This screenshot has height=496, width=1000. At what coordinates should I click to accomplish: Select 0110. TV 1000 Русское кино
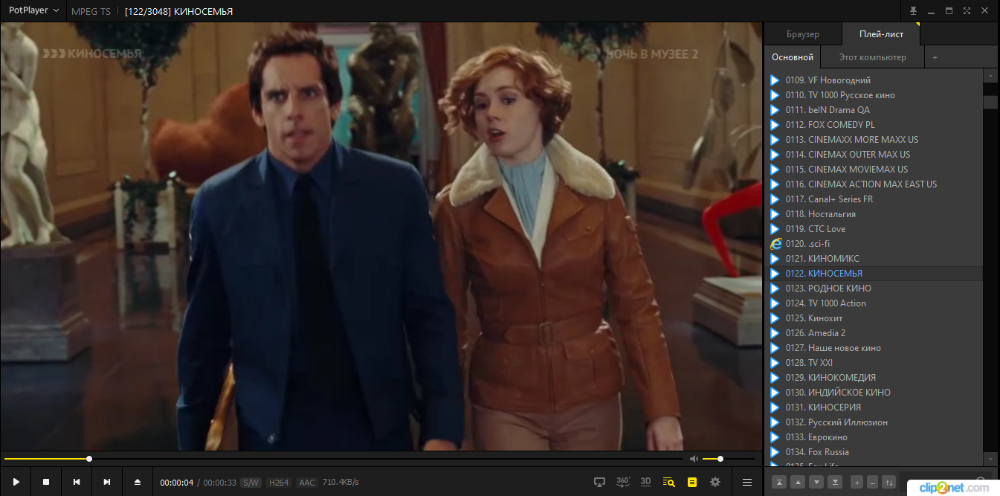[x=873, y=95]
